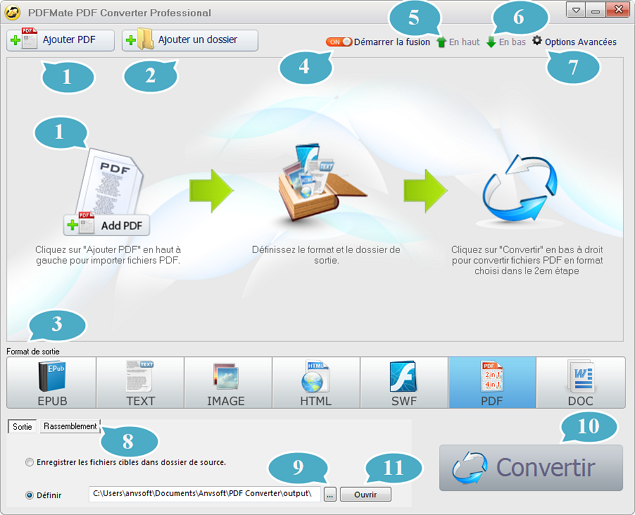Click the Ajouter PDF button
Screen dimensions: 635x515
tap(60, 40)
